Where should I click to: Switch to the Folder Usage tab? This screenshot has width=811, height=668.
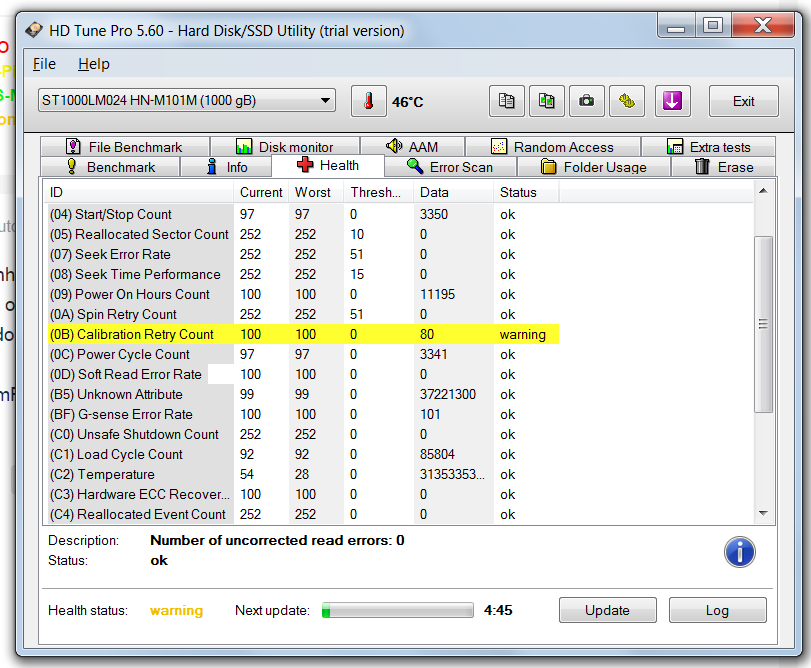pyautogui.click(x=594, y=167)
